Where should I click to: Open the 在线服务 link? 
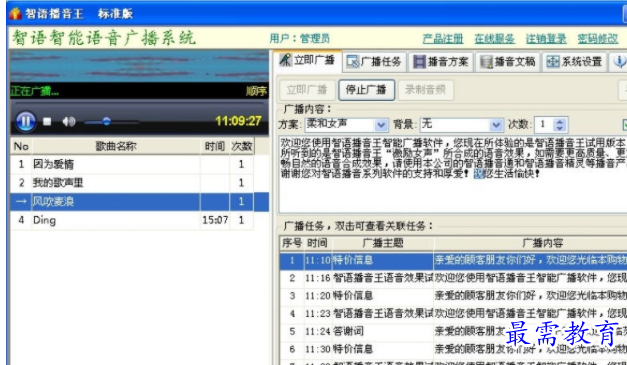494,39
